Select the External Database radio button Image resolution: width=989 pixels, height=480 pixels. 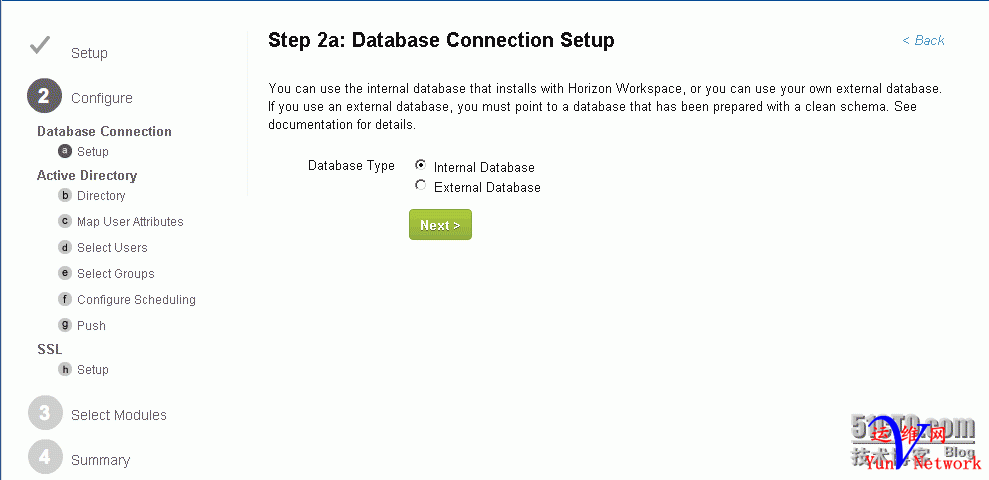coord(420,185)
